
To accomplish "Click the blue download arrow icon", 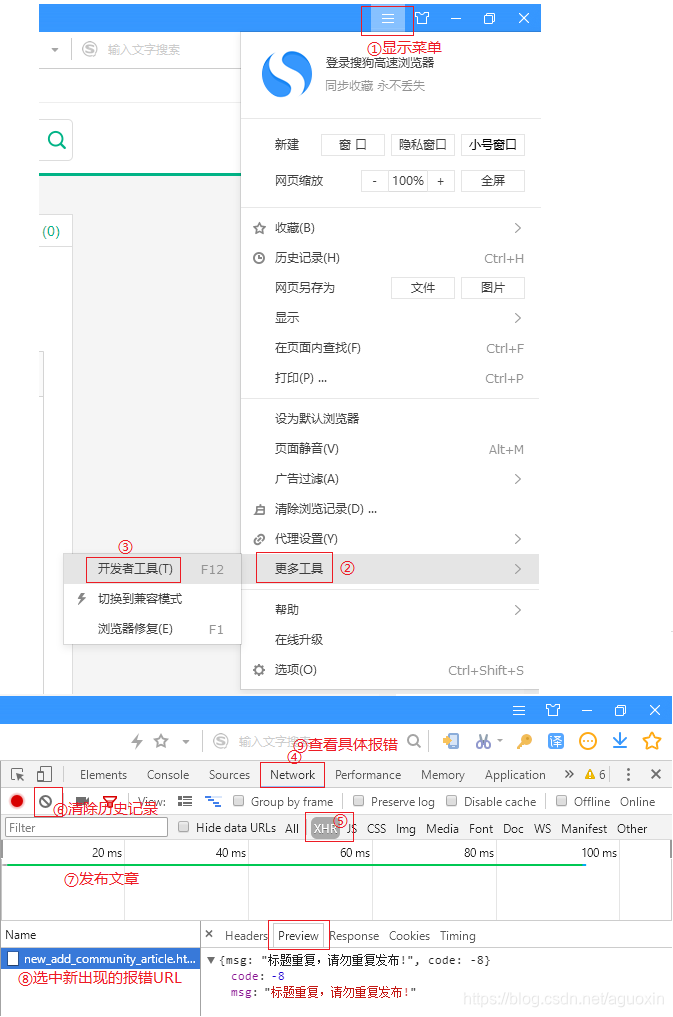I will click(x=620, y=741).
